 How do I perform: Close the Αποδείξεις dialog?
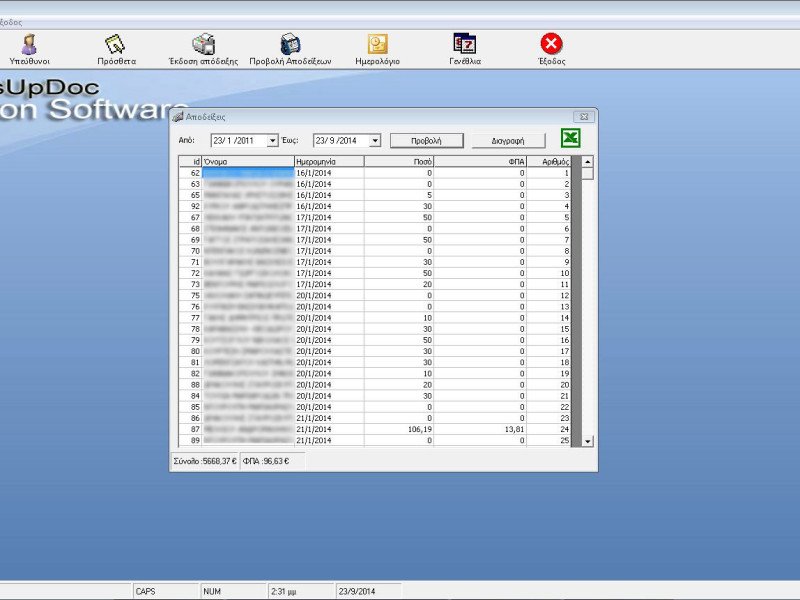[584, 117]
